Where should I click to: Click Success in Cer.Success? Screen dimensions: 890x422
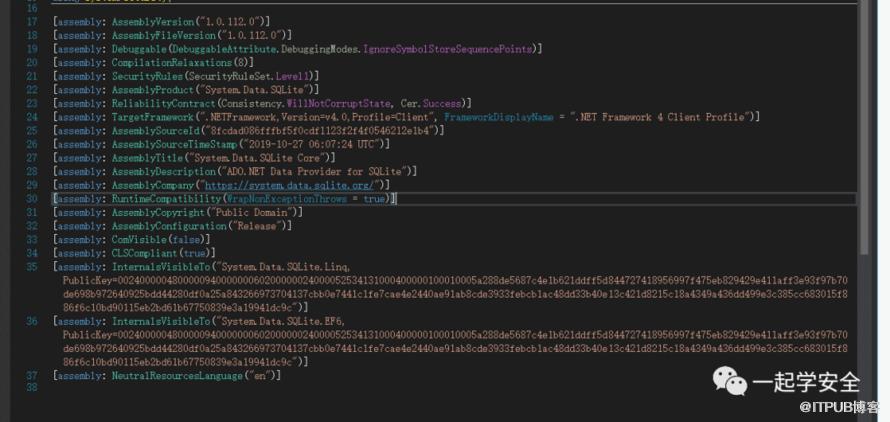click(x=441, y=103)
